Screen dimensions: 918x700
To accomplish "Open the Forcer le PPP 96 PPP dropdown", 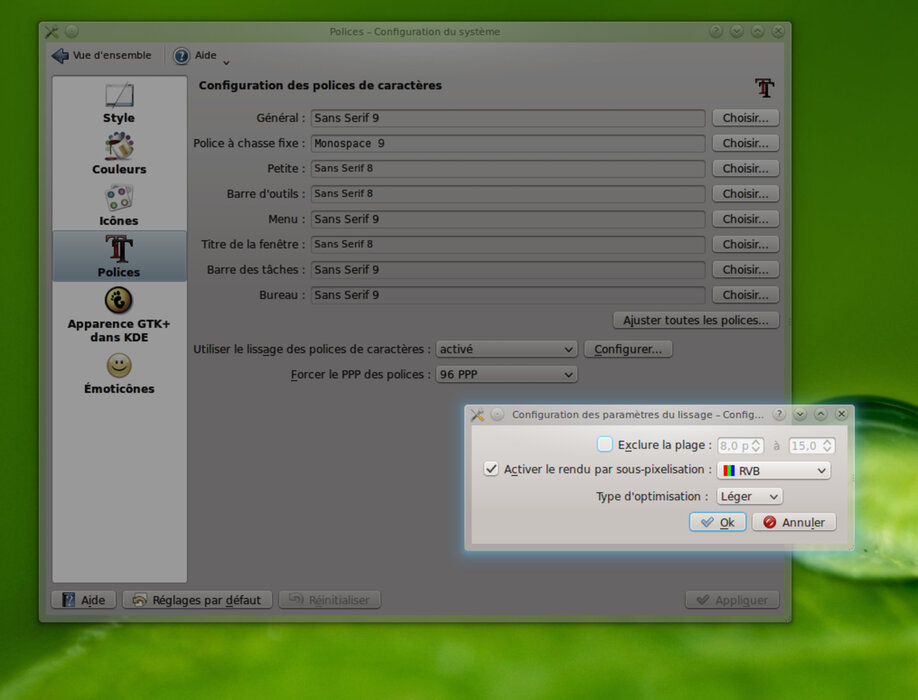I will [x=506, y=374].
